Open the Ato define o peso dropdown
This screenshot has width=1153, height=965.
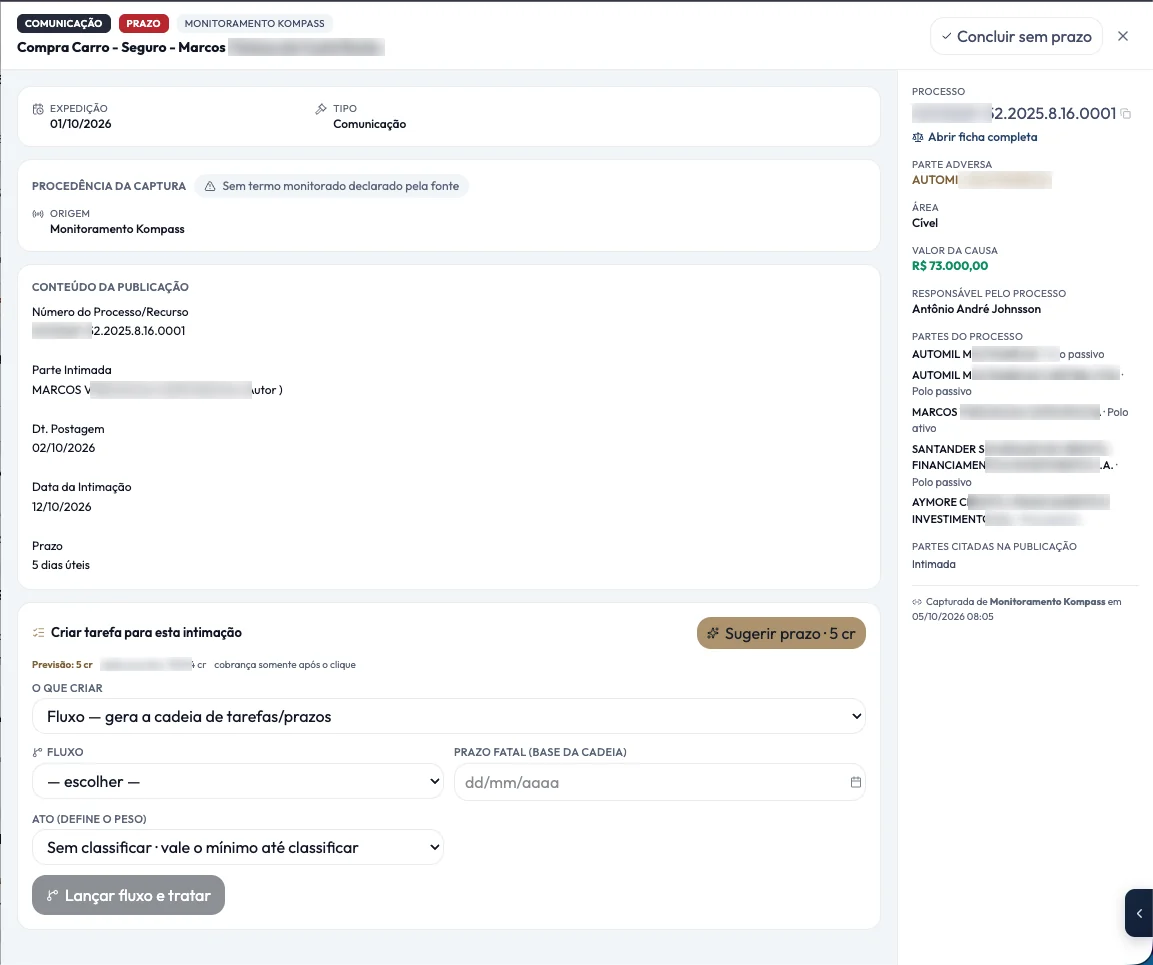coord(238,847)
